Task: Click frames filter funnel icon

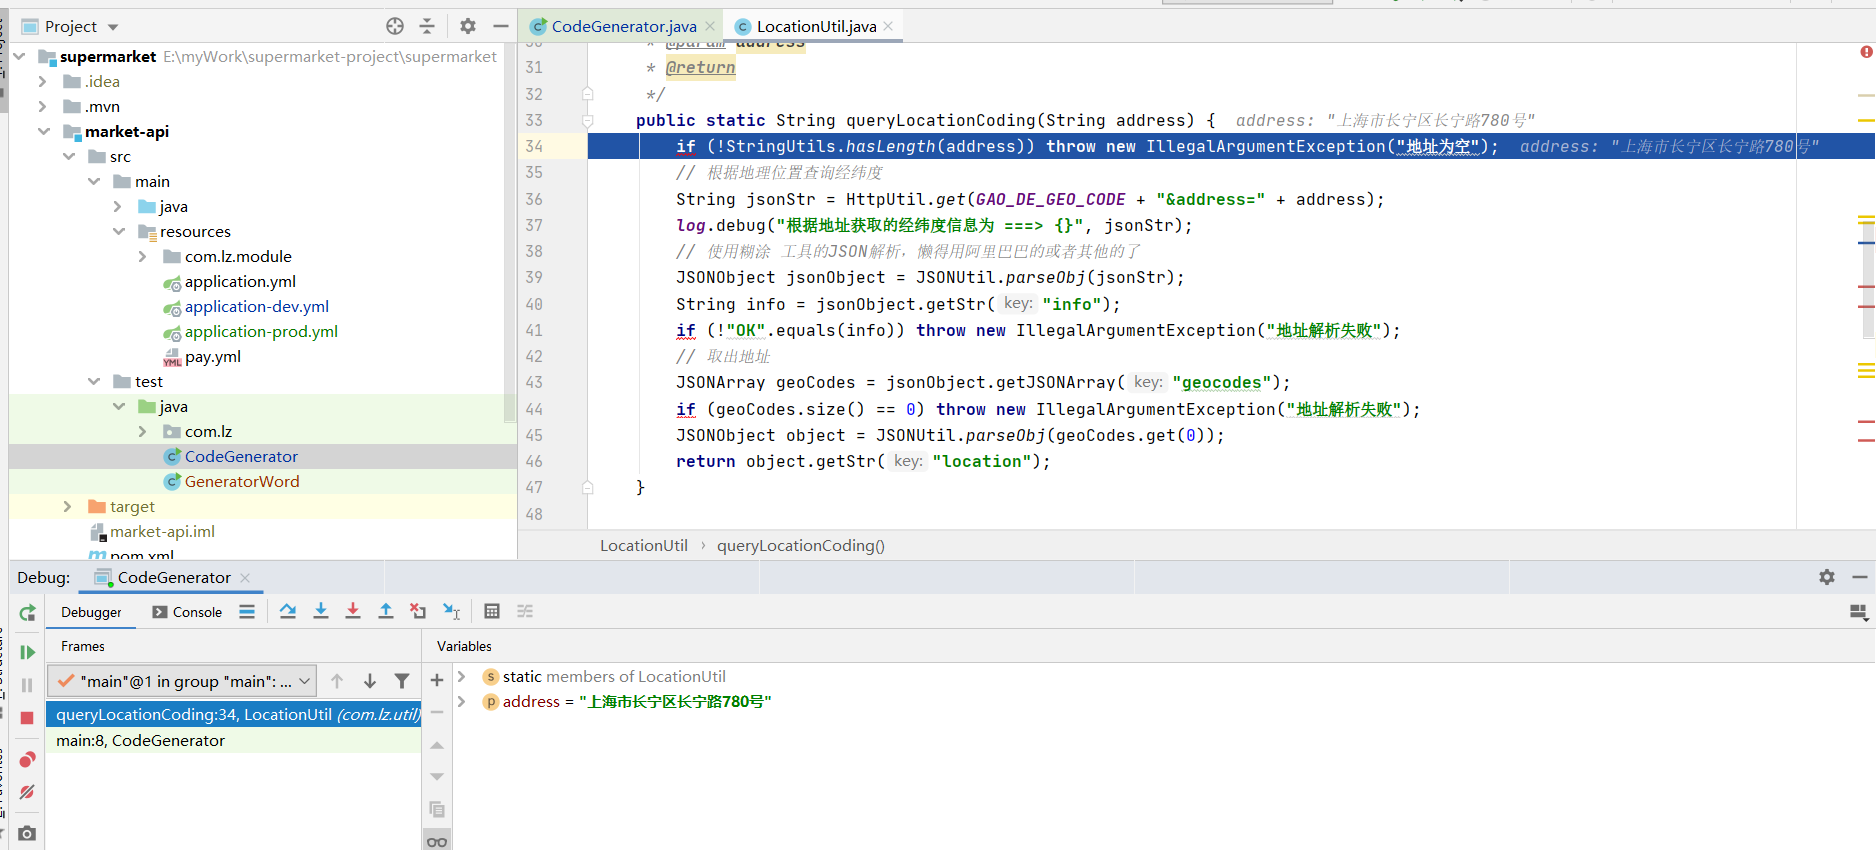Action: (x=402, y=681)
